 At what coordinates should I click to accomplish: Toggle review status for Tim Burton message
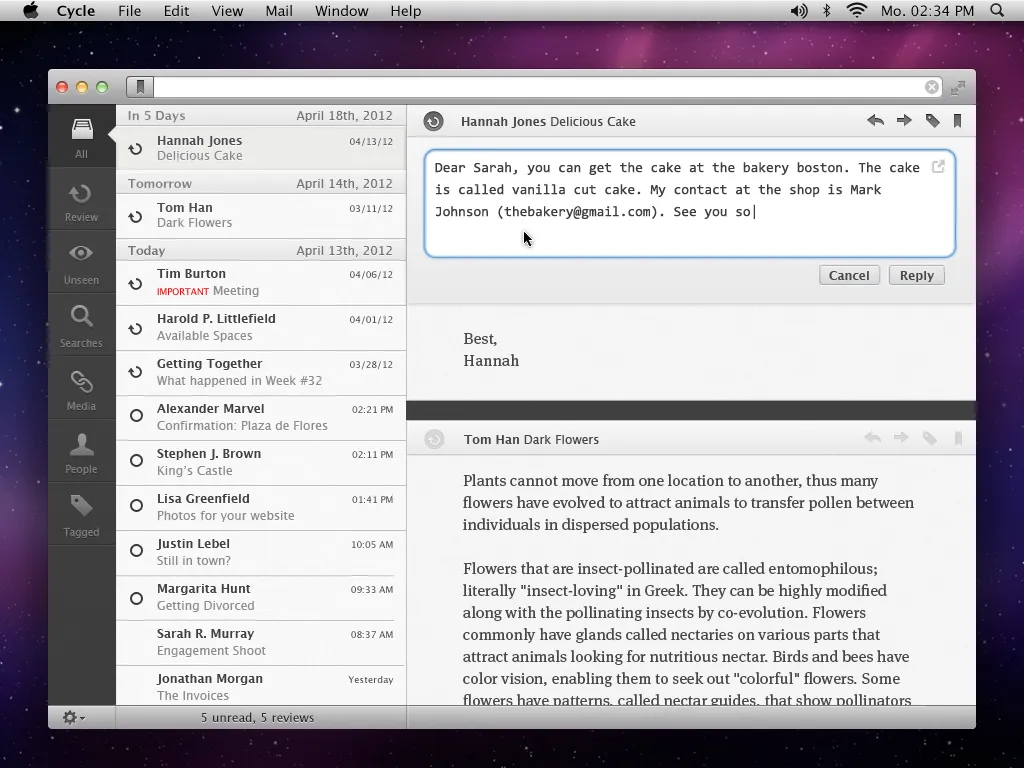tap(135, 284)
